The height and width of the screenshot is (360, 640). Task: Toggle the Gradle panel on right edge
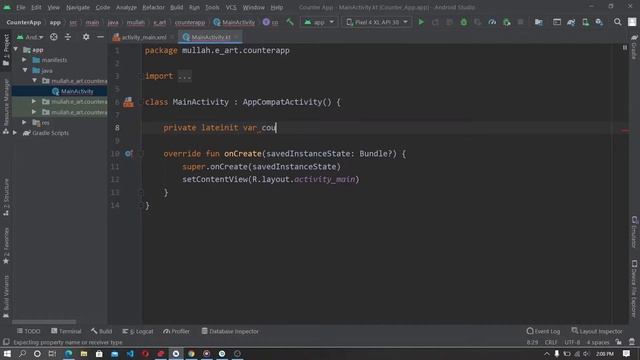[x=634, y=47]
